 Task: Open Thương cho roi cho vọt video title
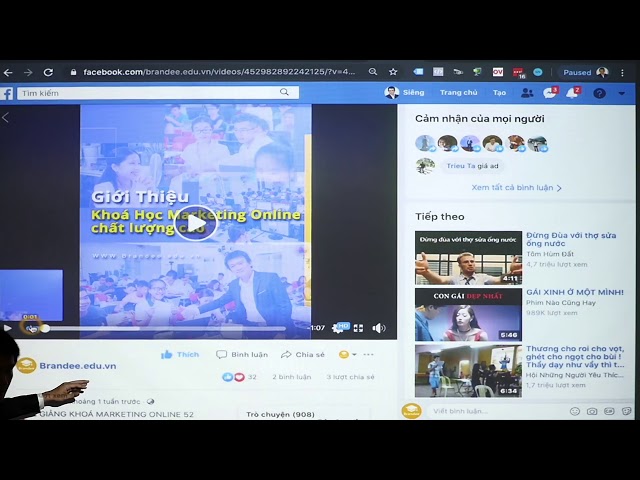pyautogui.click(x=575, y=357)
